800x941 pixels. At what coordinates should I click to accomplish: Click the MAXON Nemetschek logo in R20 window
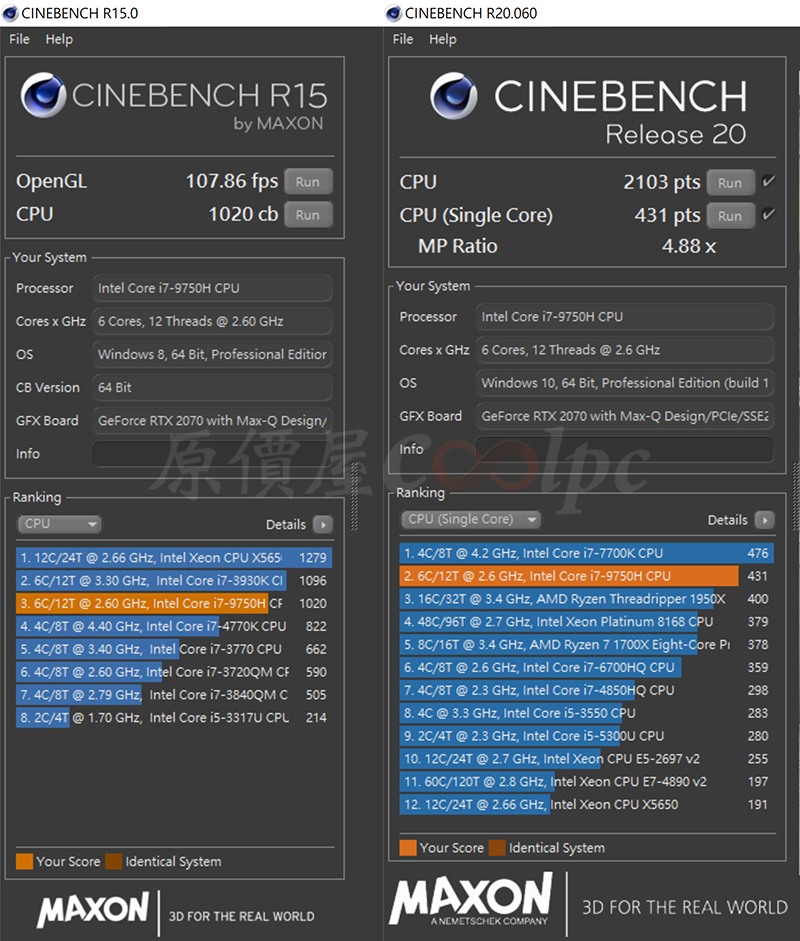point(471,898)
